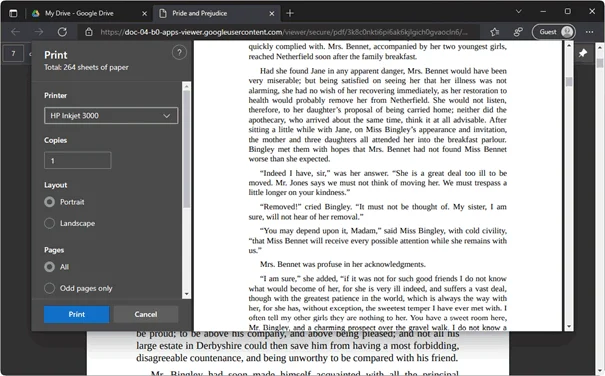605x376 pixels.
Task: Click the blue Print button
Action: [x=76, y=314]
